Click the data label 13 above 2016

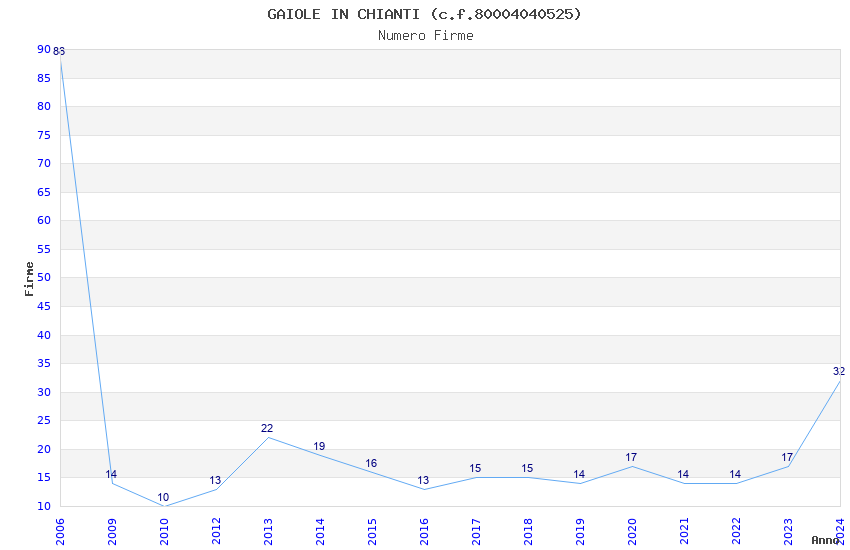click(x=423, y=480)
